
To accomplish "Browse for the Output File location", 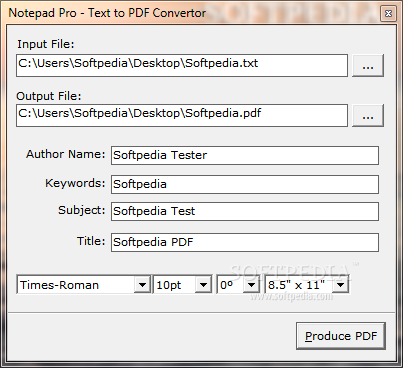I will coord(368,115).
